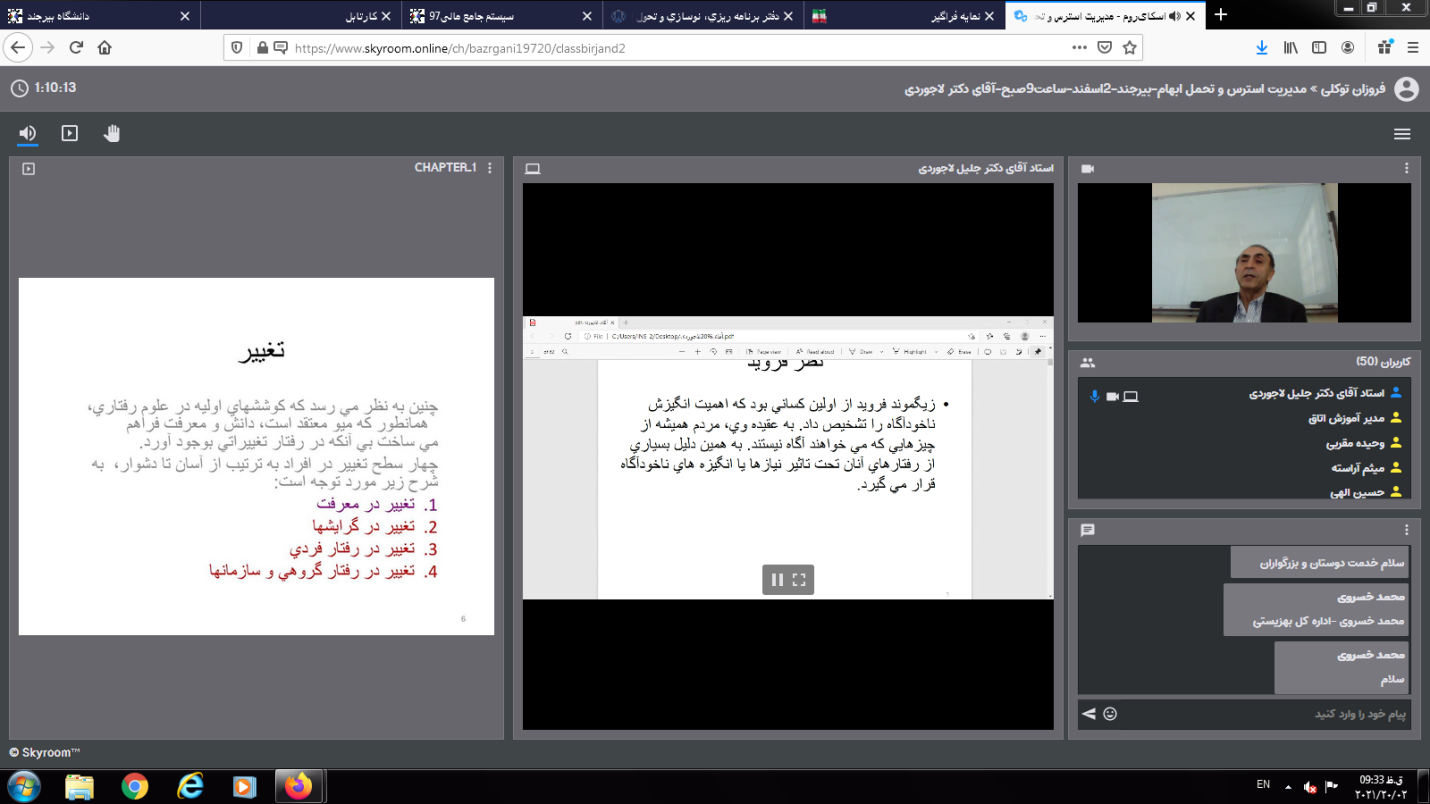Open CHAPTER_1 panel options menu
The image size is (1430, 804).
pos(490,169)
